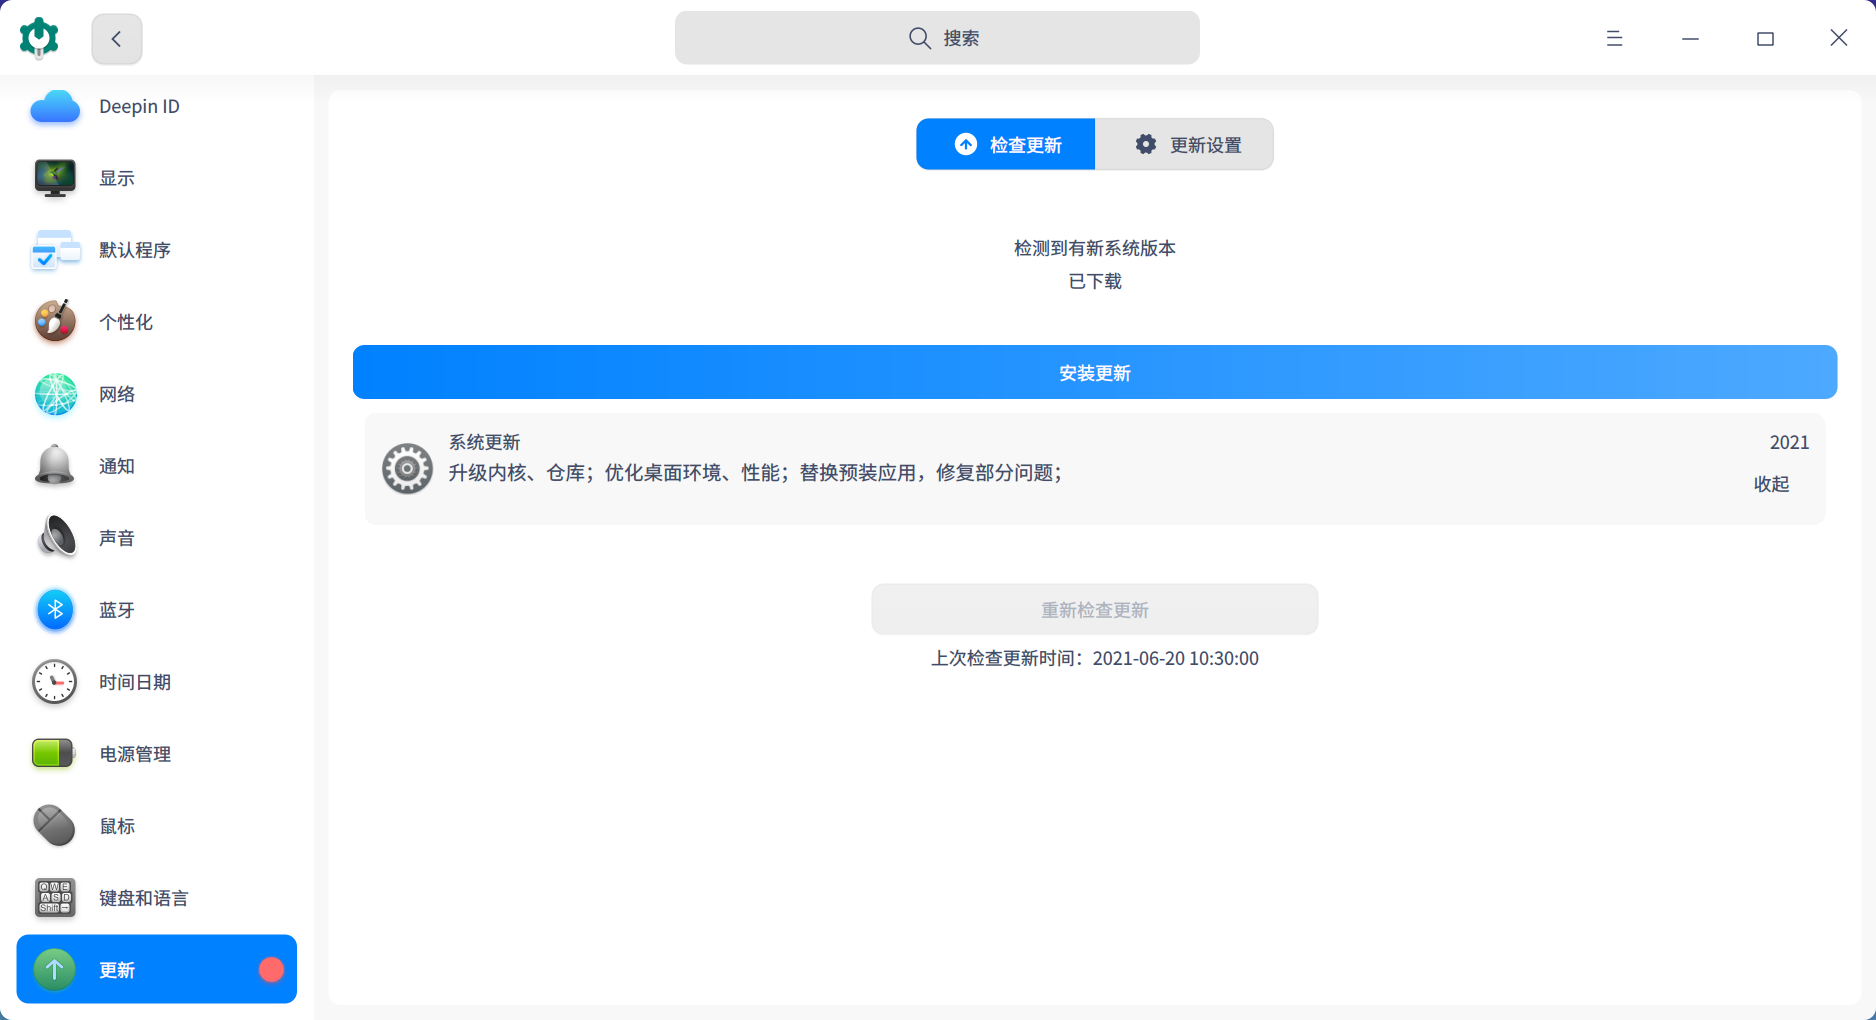The image size is (1876, 1020).
Task: Click the 时间日期 clock icon
Action: [x=55, y=682]
